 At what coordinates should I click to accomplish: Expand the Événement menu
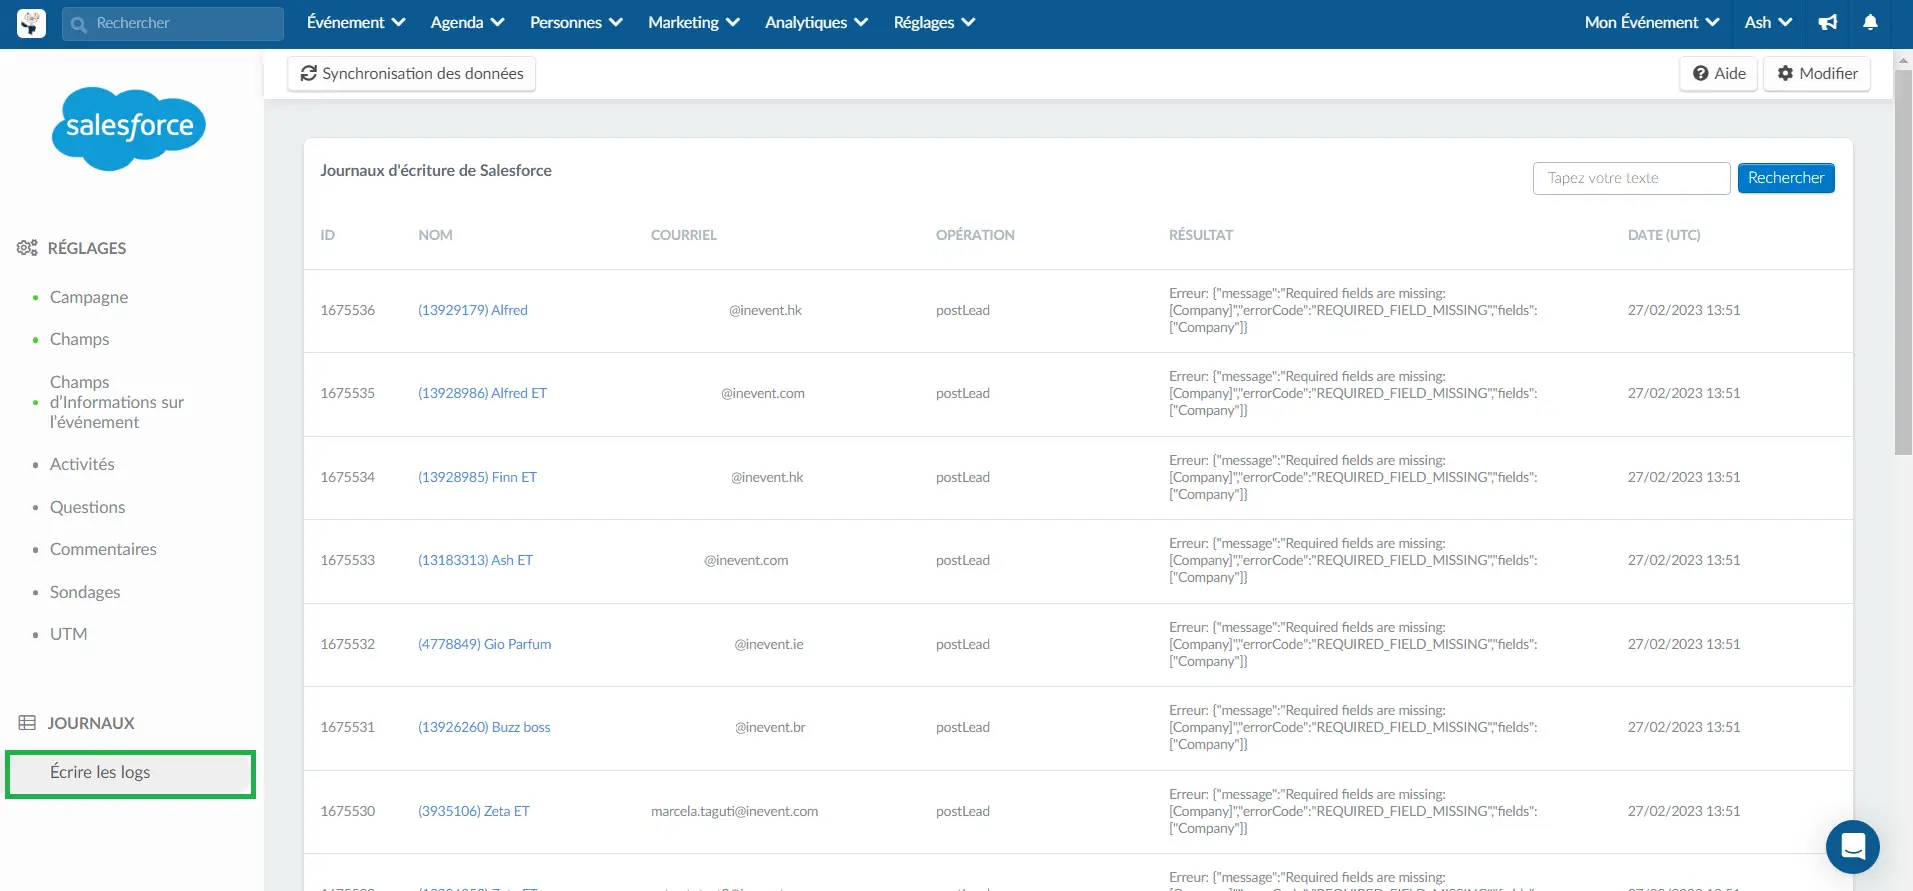coord(356,22)
